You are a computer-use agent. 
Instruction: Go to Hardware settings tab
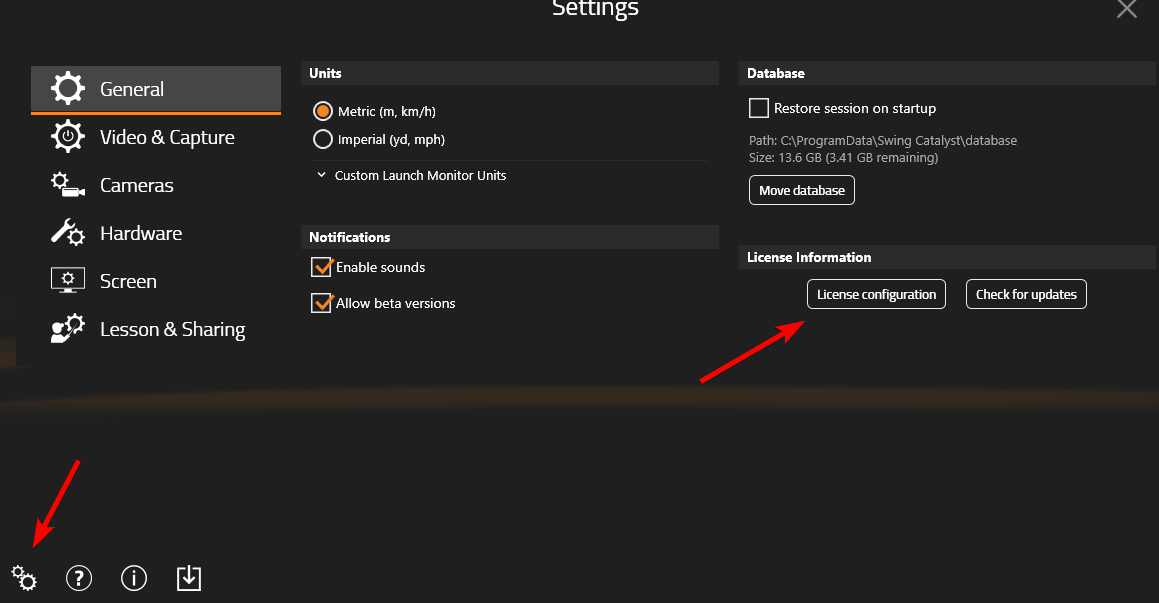(x=156, y=234)
